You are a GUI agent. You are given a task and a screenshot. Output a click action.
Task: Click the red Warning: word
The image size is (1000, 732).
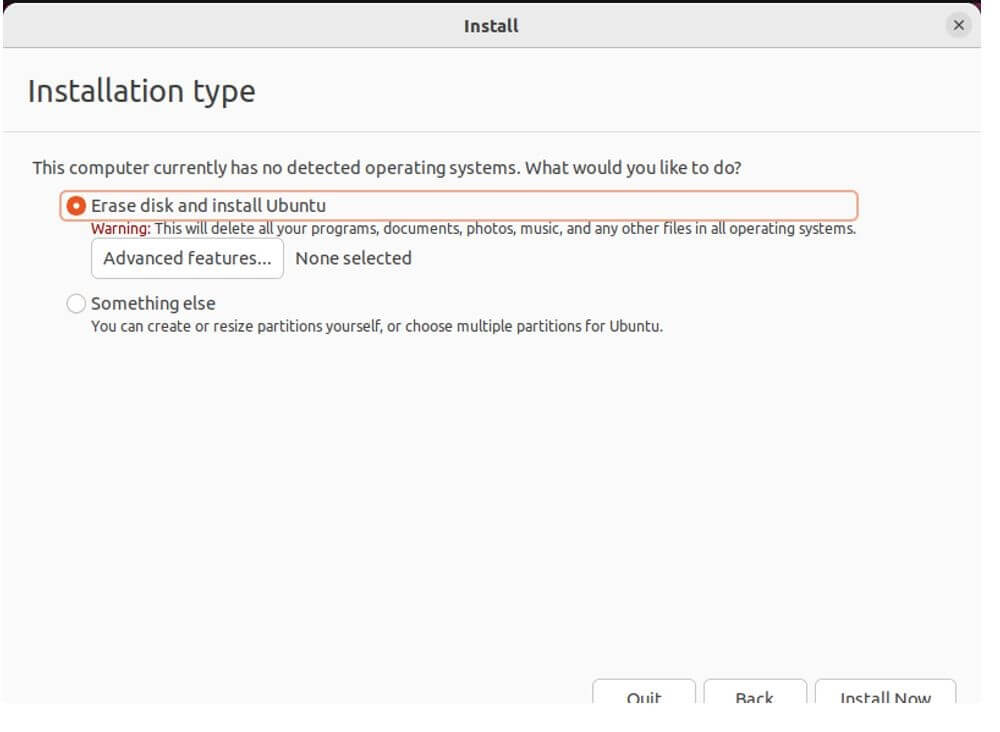coord(121,229)
